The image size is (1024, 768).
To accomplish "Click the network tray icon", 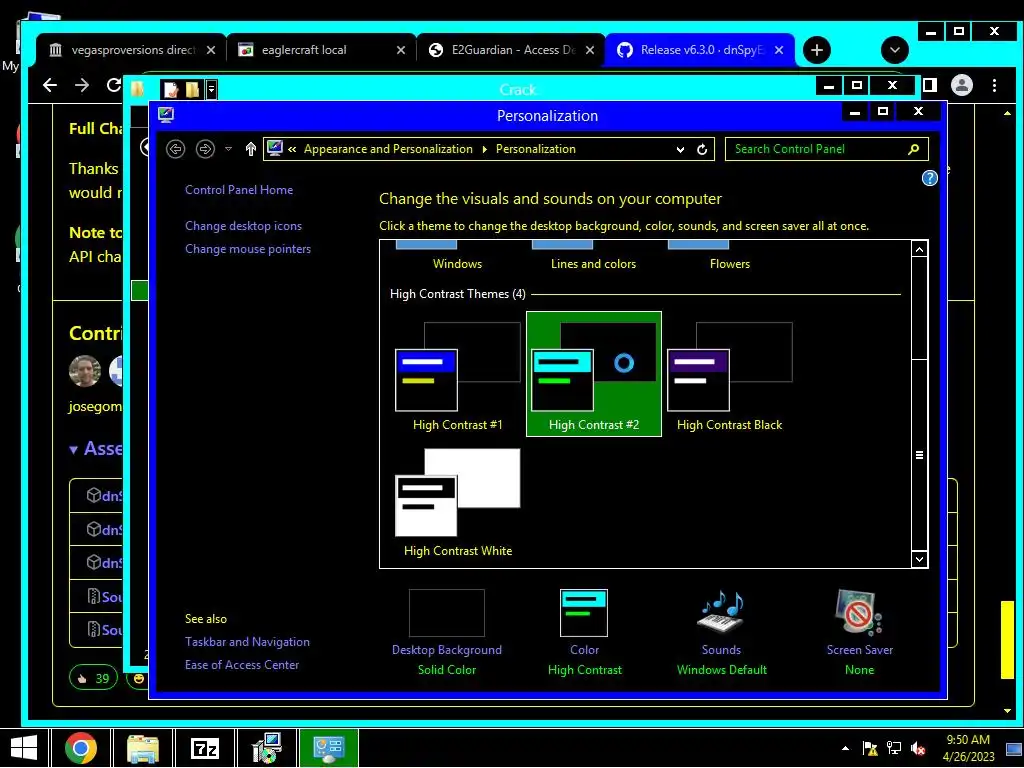I will (893, 748).
